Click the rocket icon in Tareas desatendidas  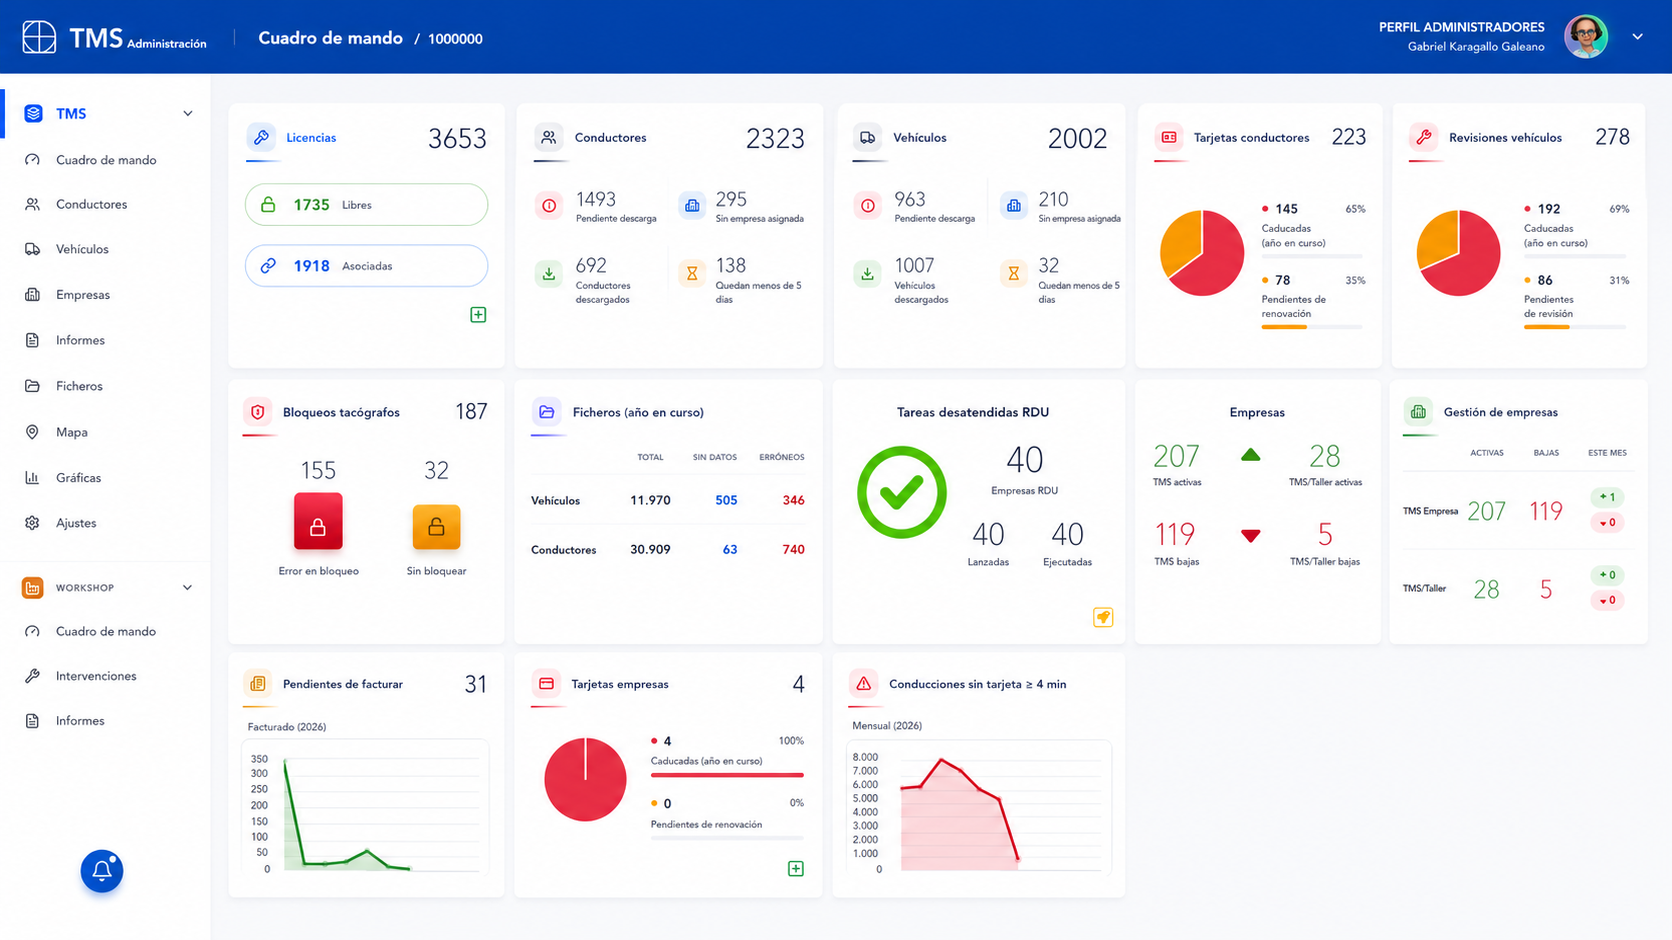click(1103, 617)
